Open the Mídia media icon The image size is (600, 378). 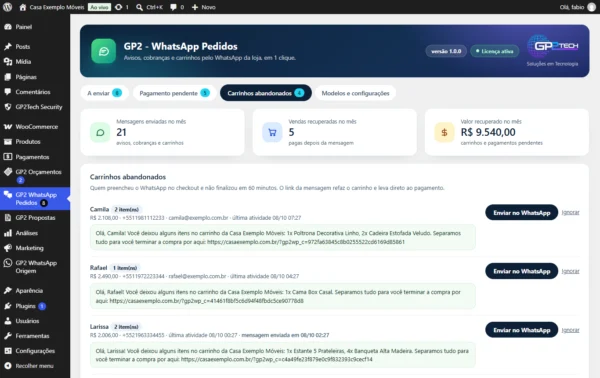[x=8, y=62]
